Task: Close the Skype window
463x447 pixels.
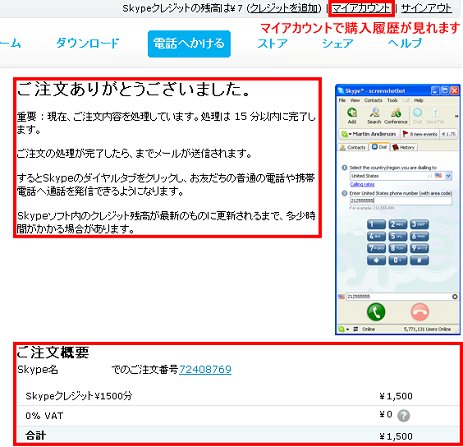Action: [454, 91]
